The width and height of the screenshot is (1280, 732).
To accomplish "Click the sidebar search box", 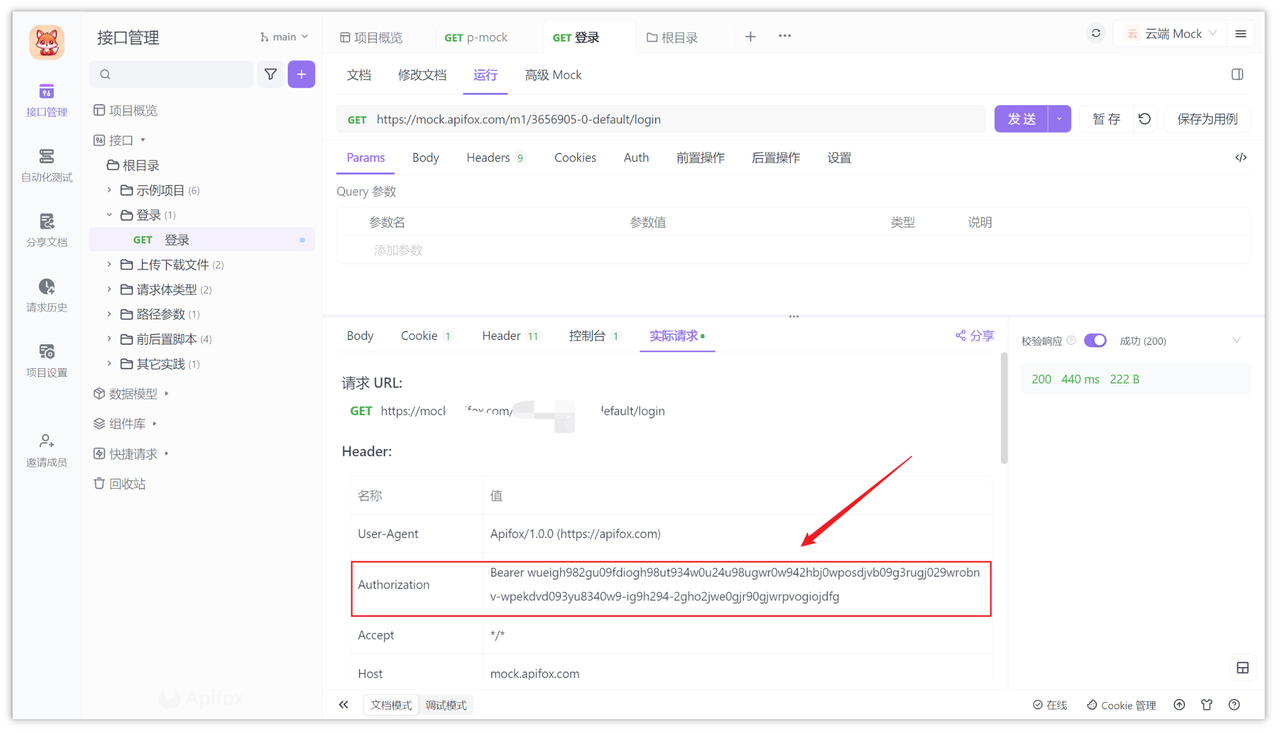I will coord(171,74).
